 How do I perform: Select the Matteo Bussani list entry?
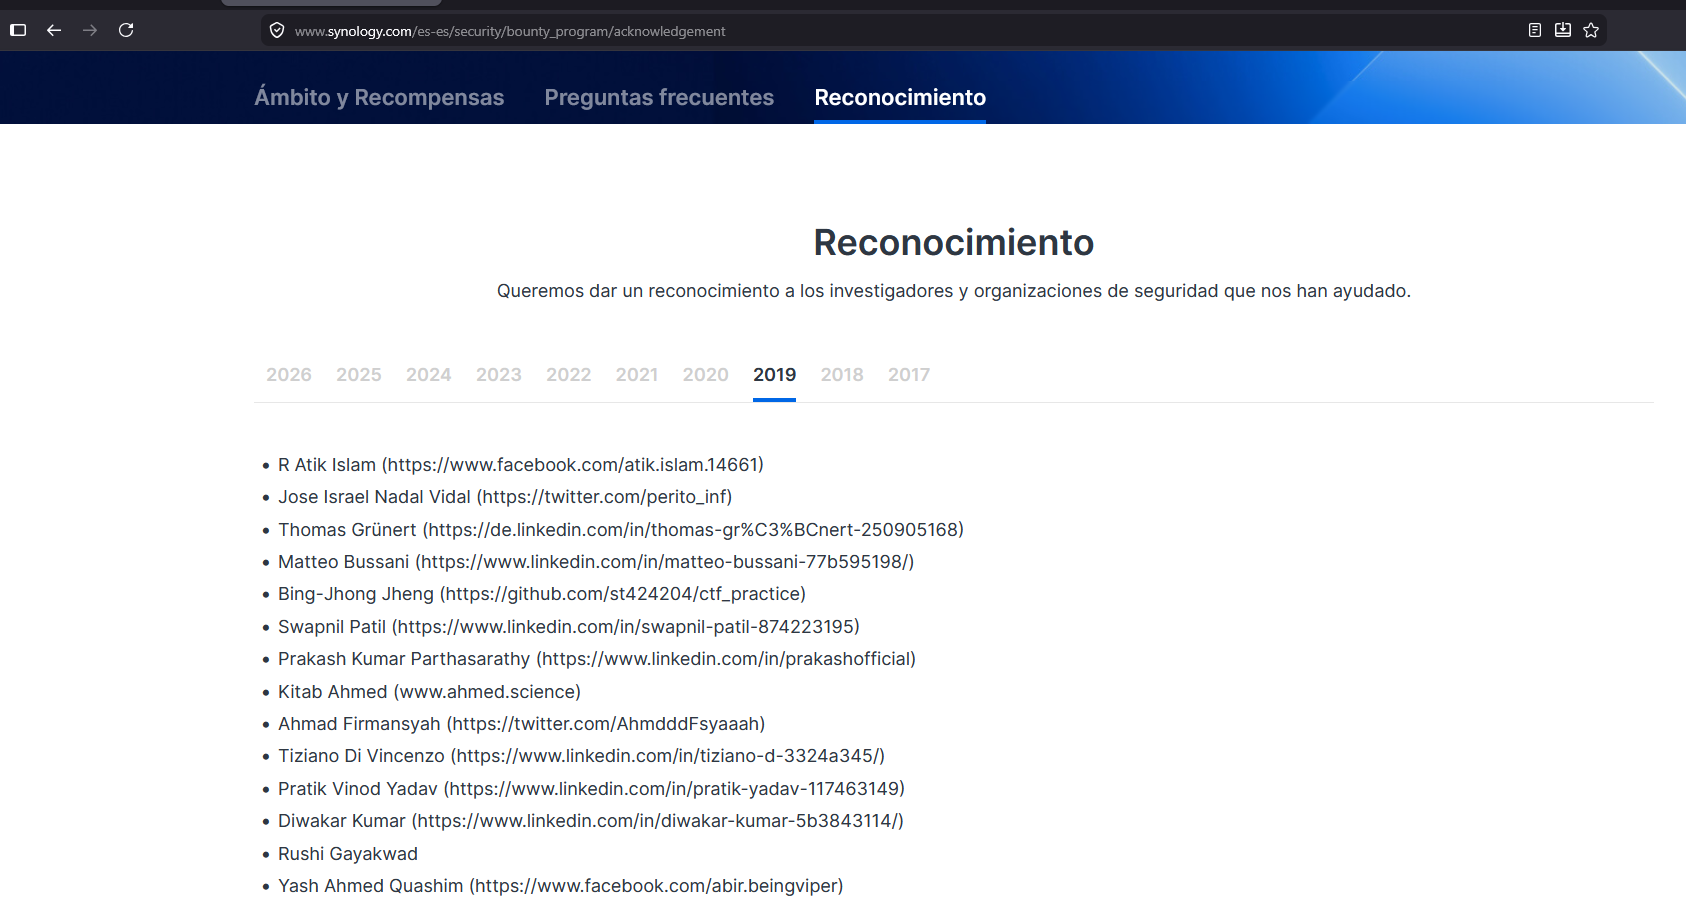pyautogui.click(x=596, y=562)
